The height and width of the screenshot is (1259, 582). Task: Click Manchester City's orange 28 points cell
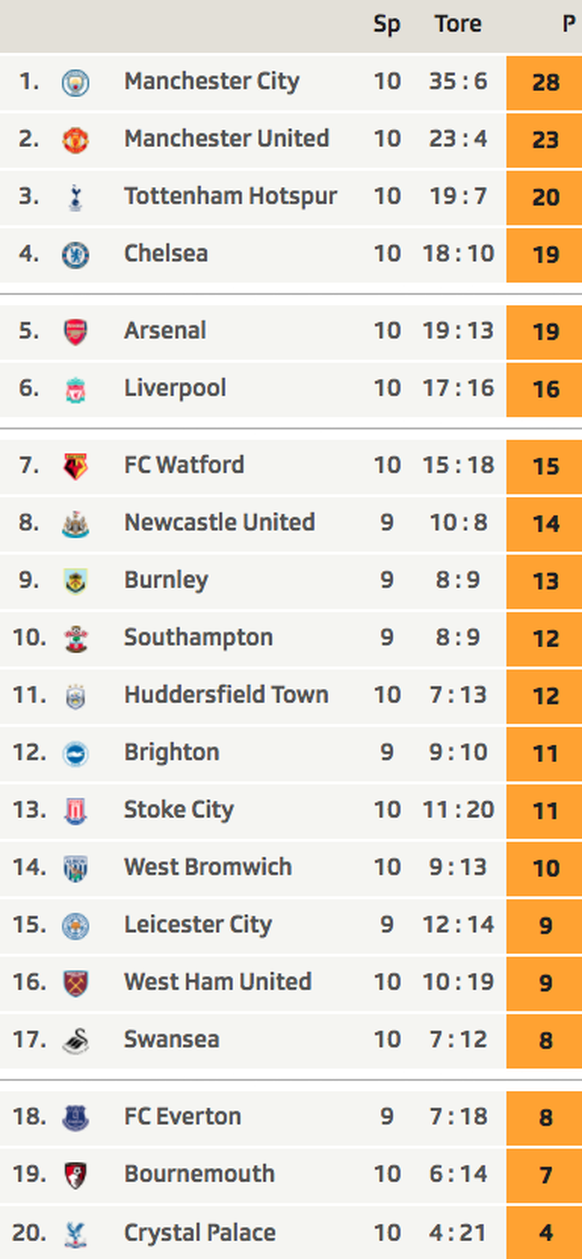(545, 82)
